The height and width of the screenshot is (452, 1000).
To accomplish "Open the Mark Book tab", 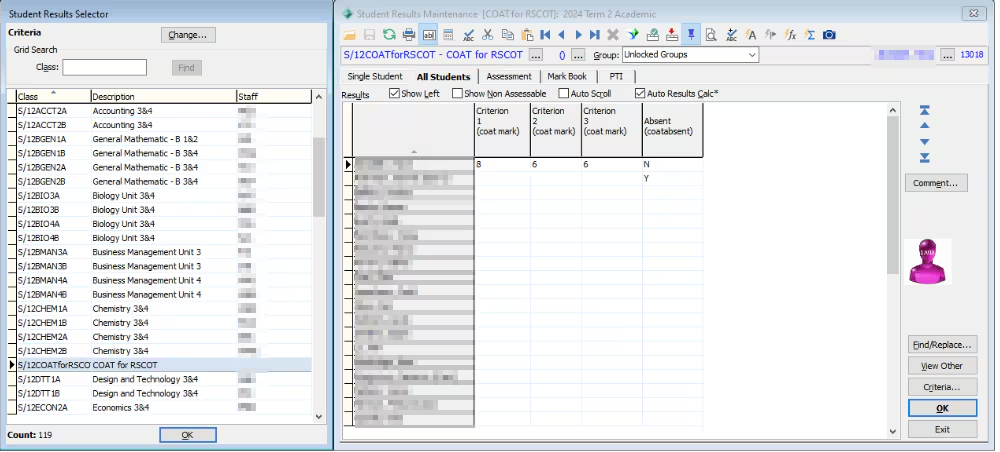I will point(567,77).
